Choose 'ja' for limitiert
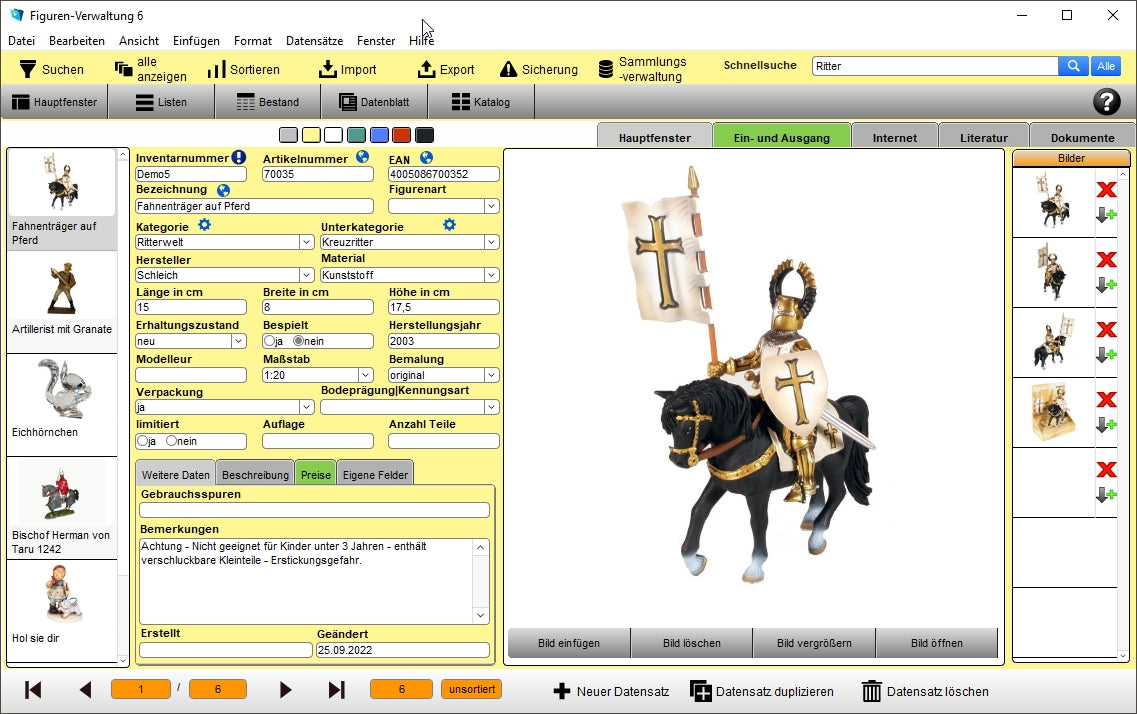 click(x=143, y=441)
